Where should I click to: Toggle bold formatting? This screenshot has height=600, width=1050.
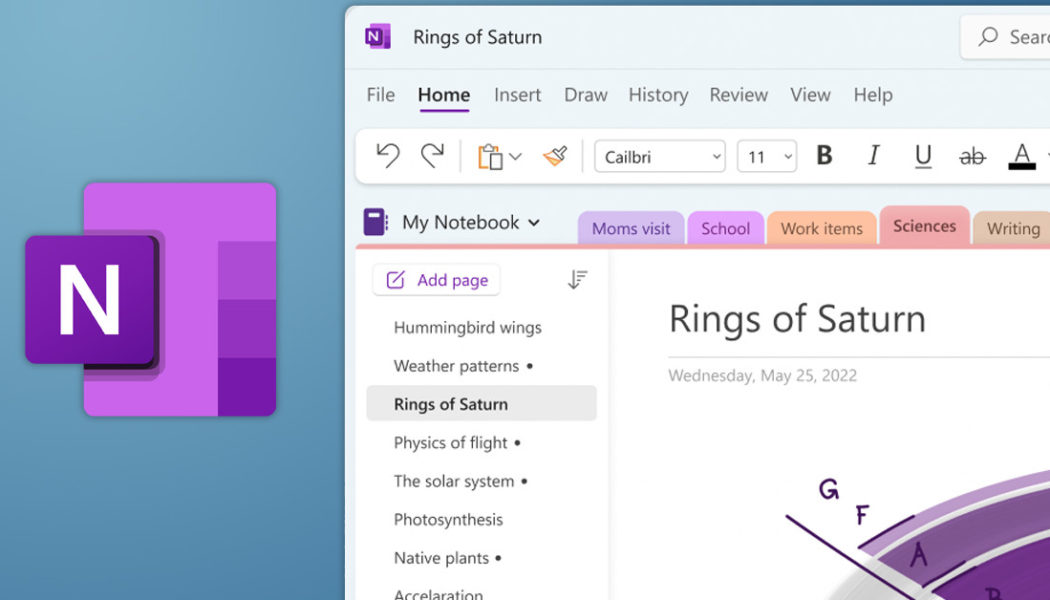coord(824,155)
